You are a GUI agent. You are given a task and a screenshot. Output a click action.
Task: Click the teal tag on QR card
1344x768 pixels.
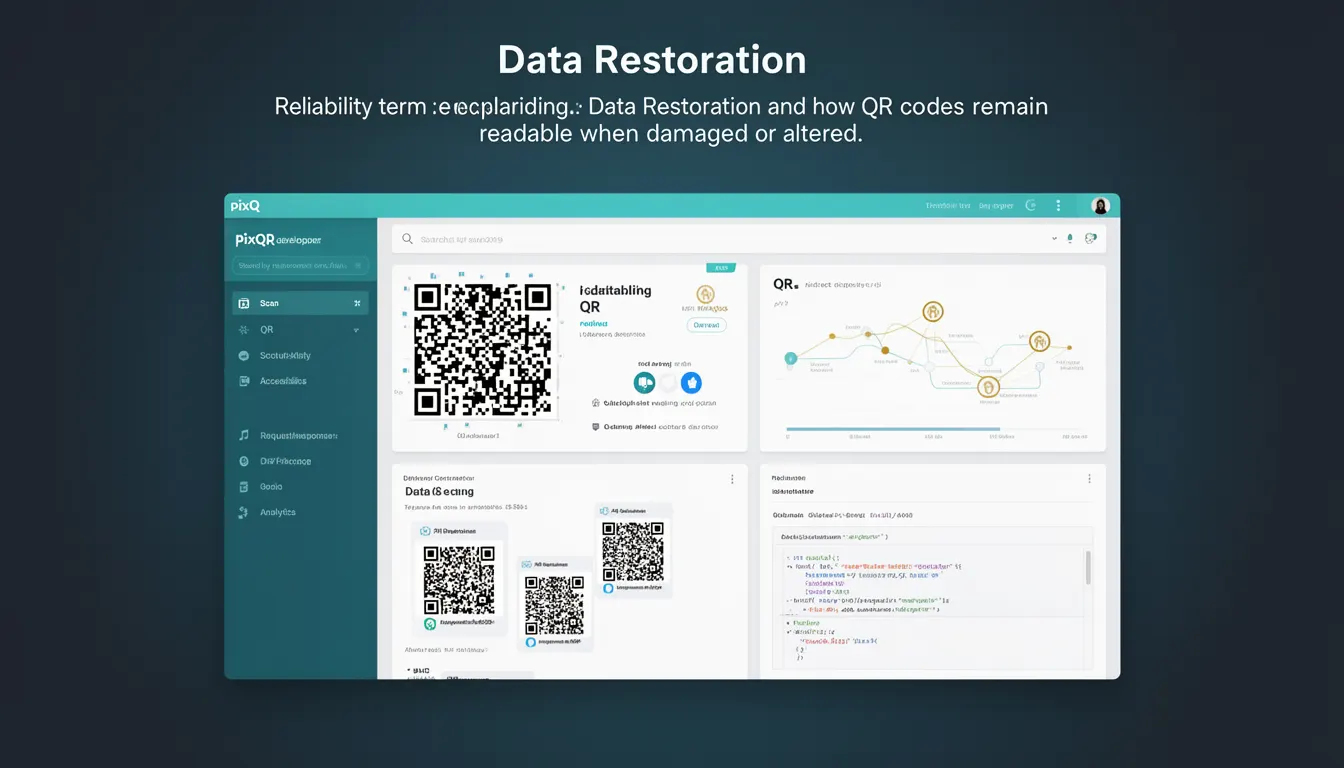click(x=720, y=268)
